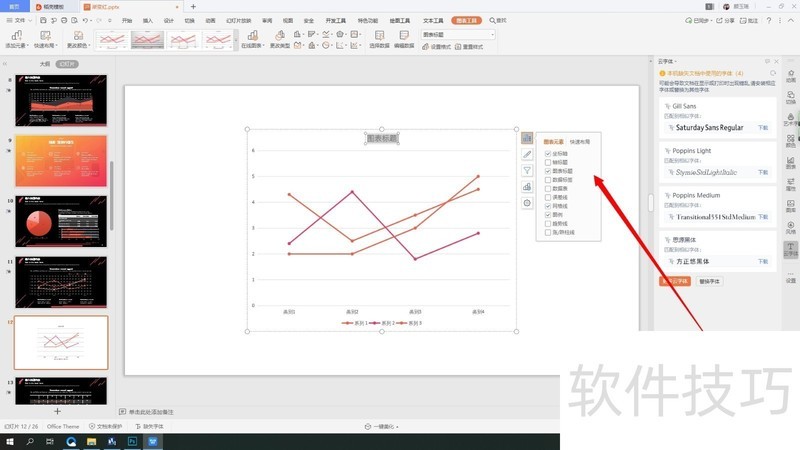Image resolution: width=800 pixels, height=450 pixels.
Task: Click the chart elements icon beside the chart
Action: (x=527, y=138)
